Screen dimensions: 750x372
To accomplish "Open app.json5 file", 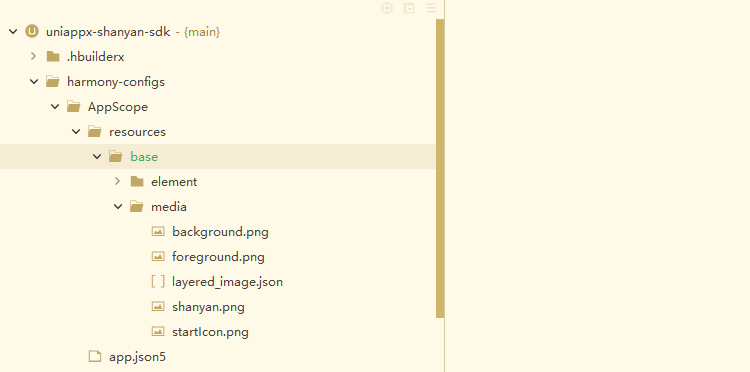I will pos(137,357).
